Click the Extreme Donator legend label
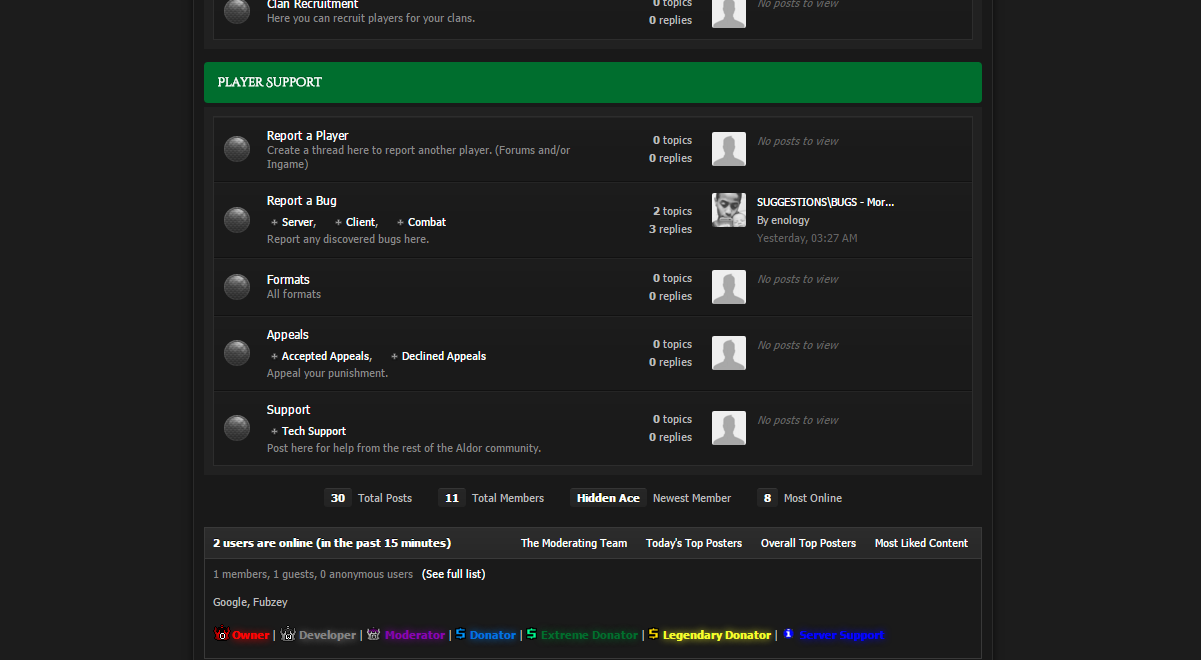Viewport: 1201px width, 660px height. coord(589,635)
